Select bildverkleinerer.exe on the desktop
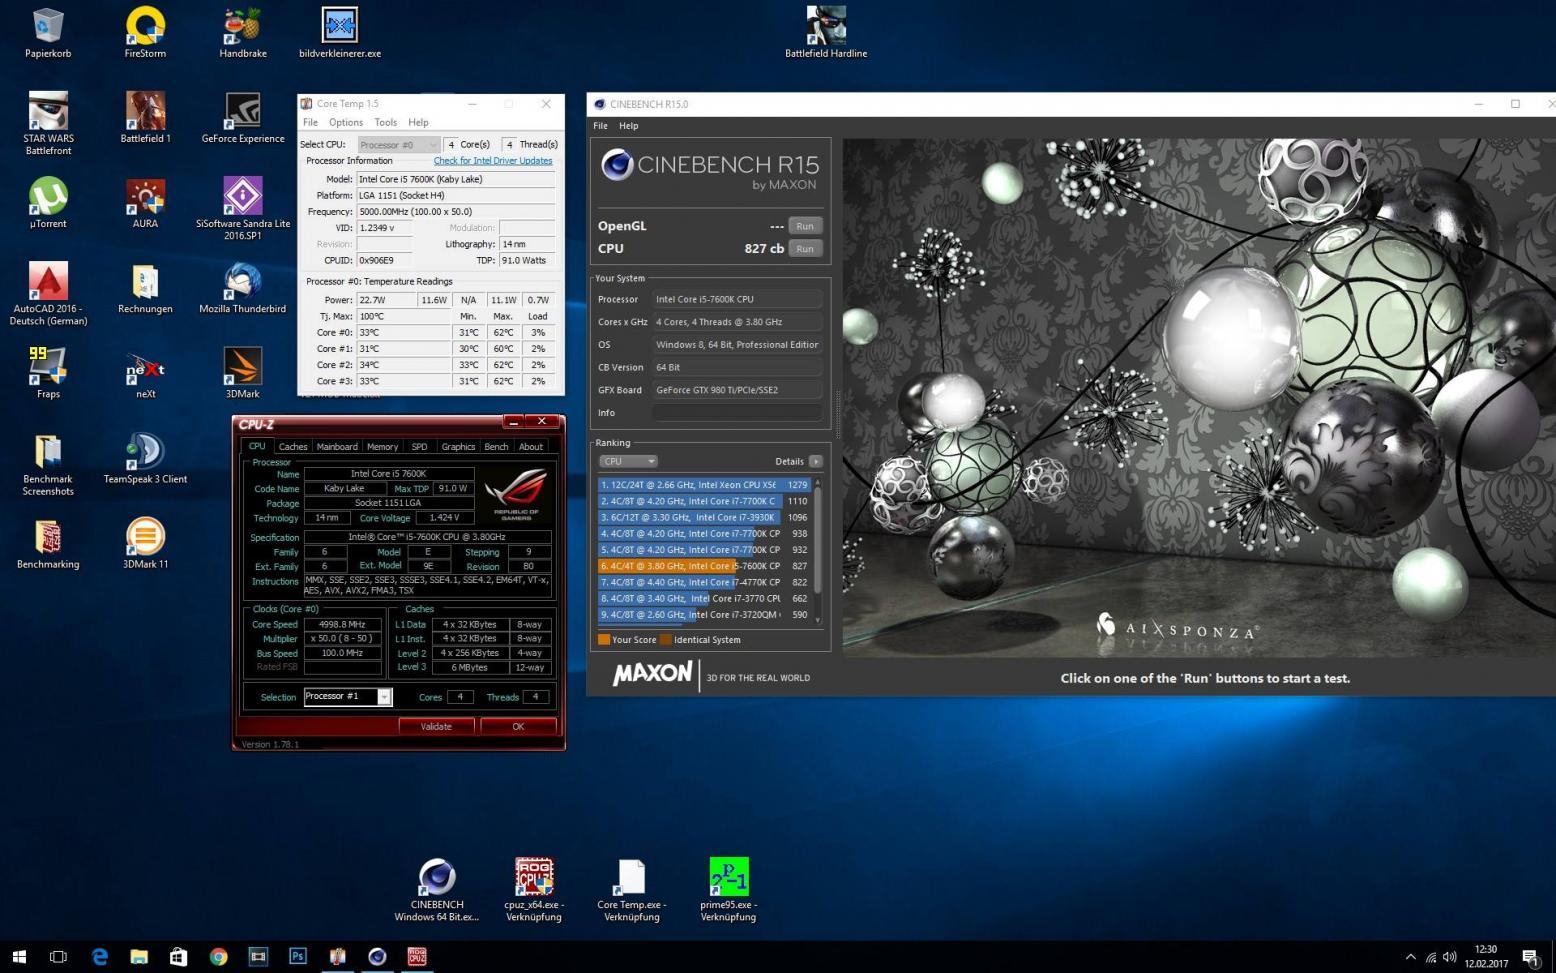 (340, 32)
